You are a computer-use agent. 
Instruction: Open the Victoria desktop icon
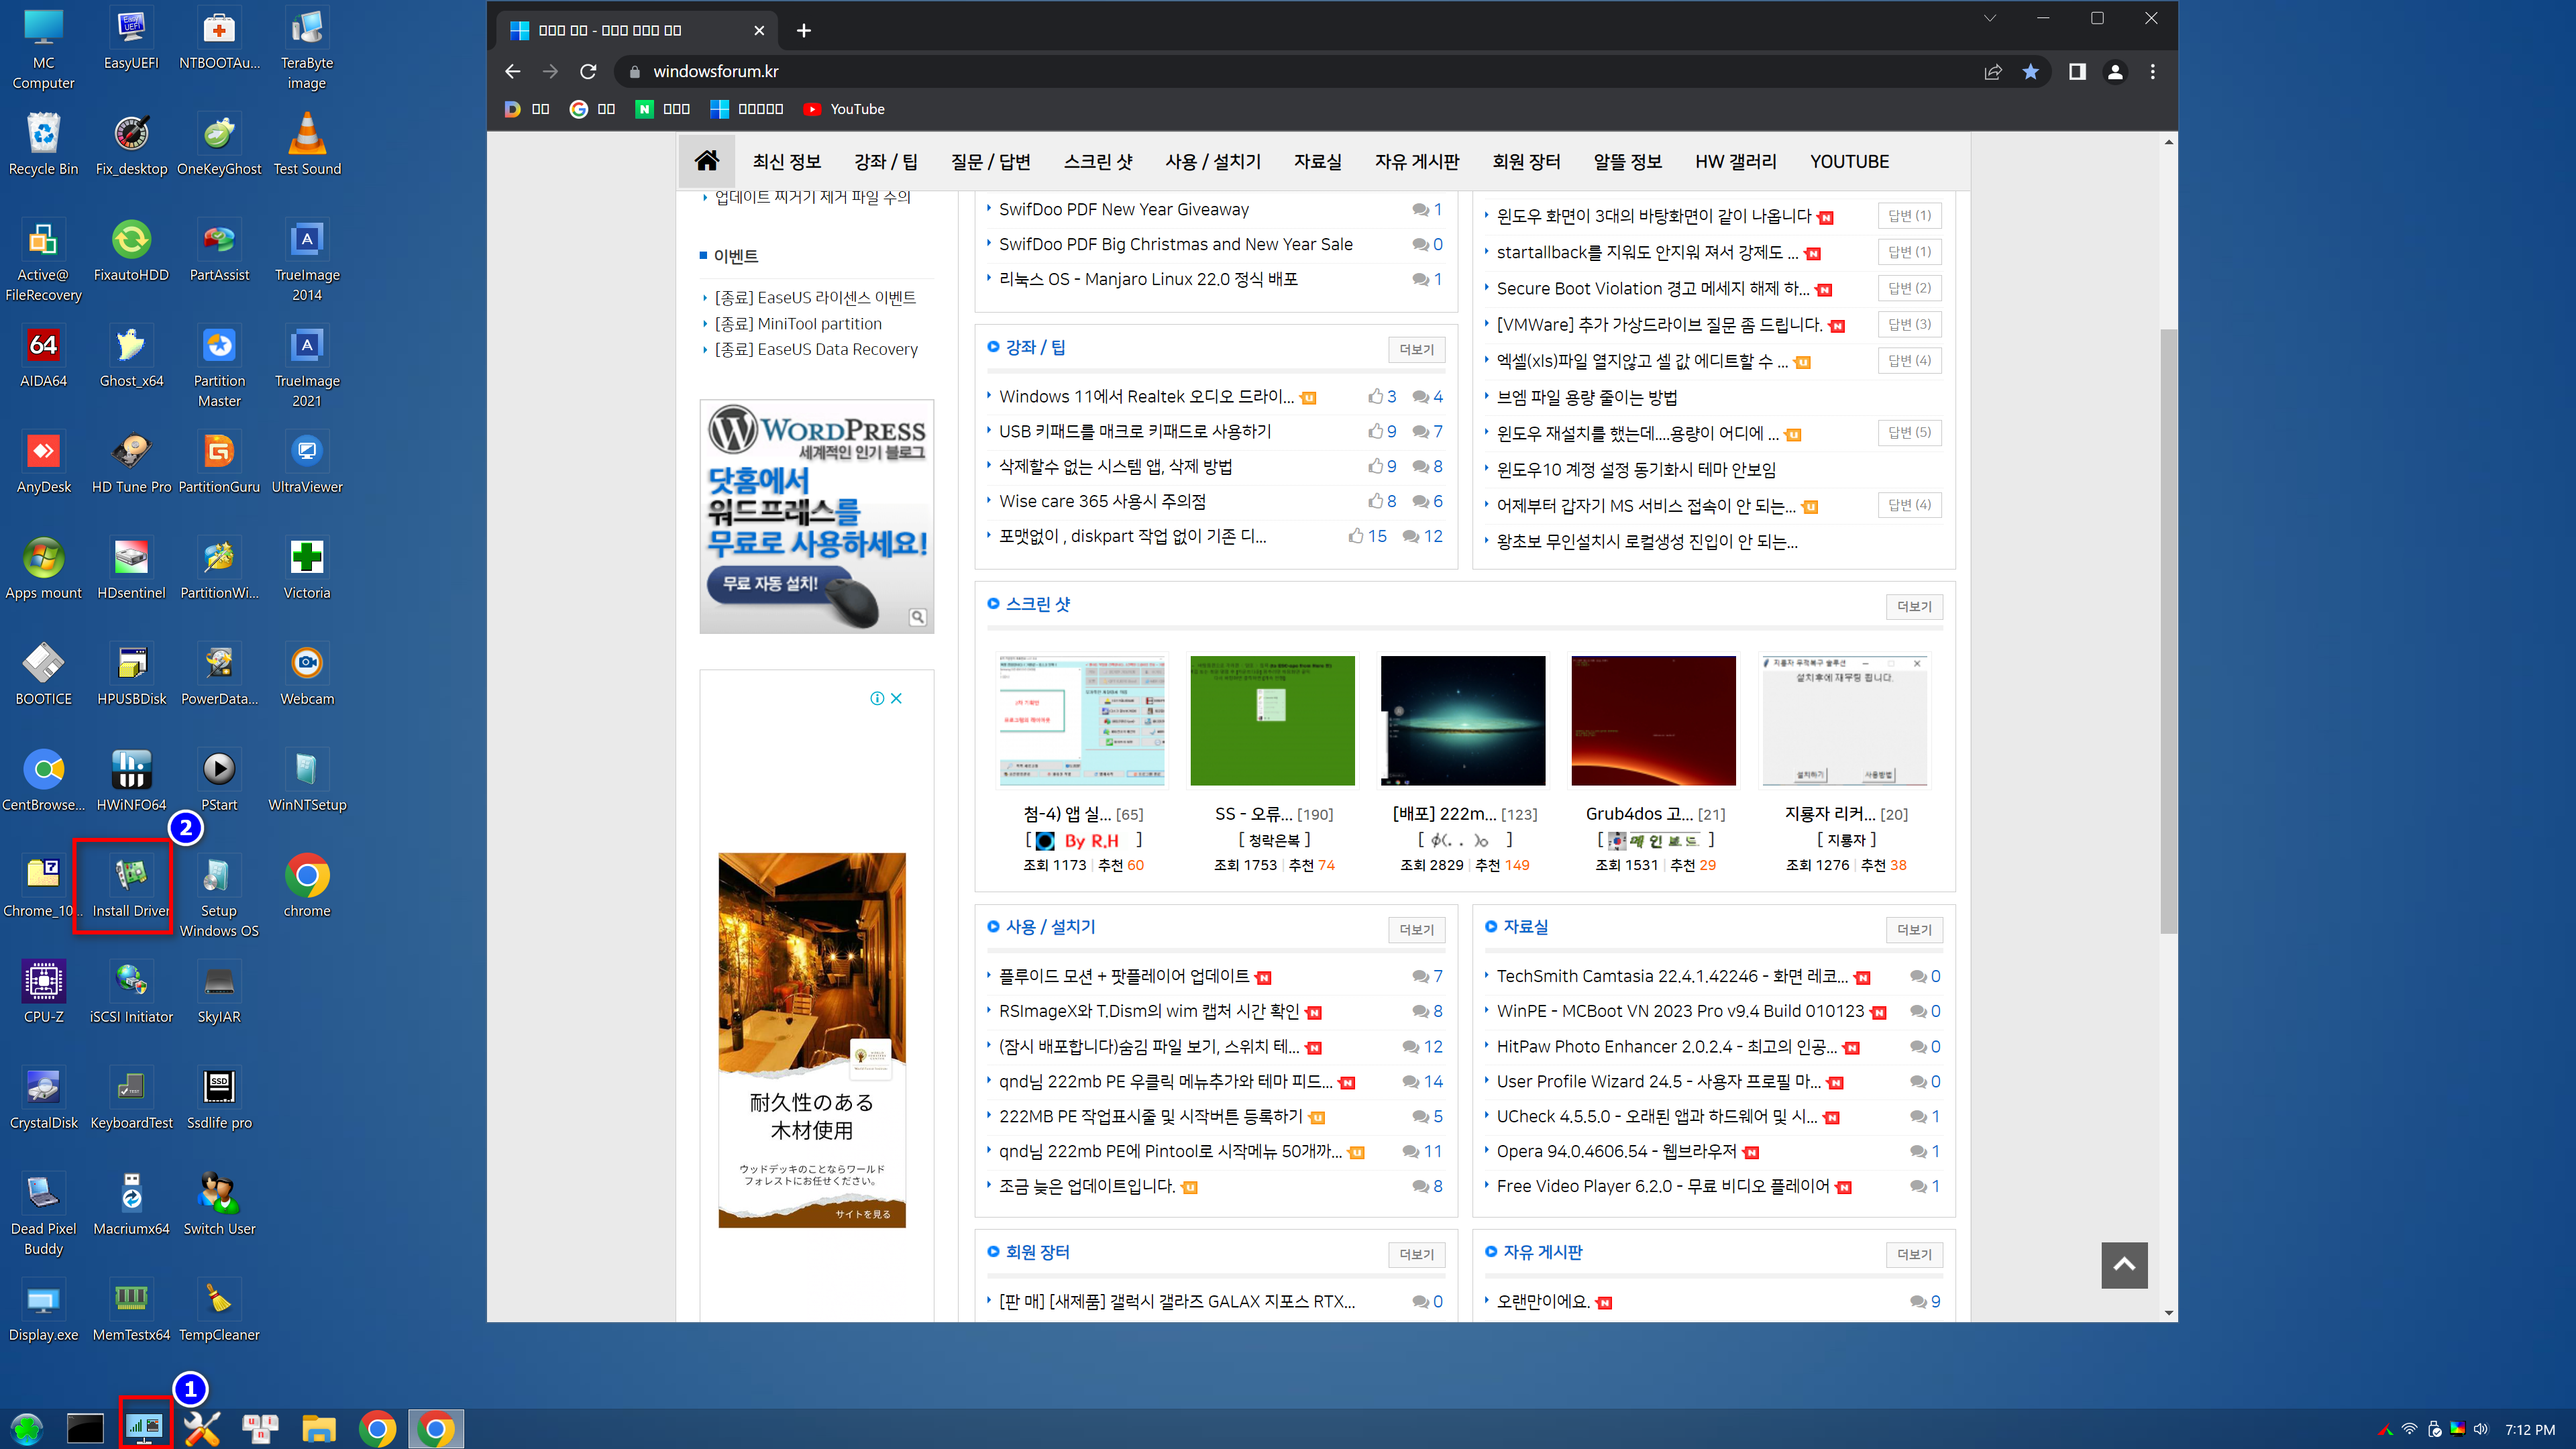tap(307, 570)
